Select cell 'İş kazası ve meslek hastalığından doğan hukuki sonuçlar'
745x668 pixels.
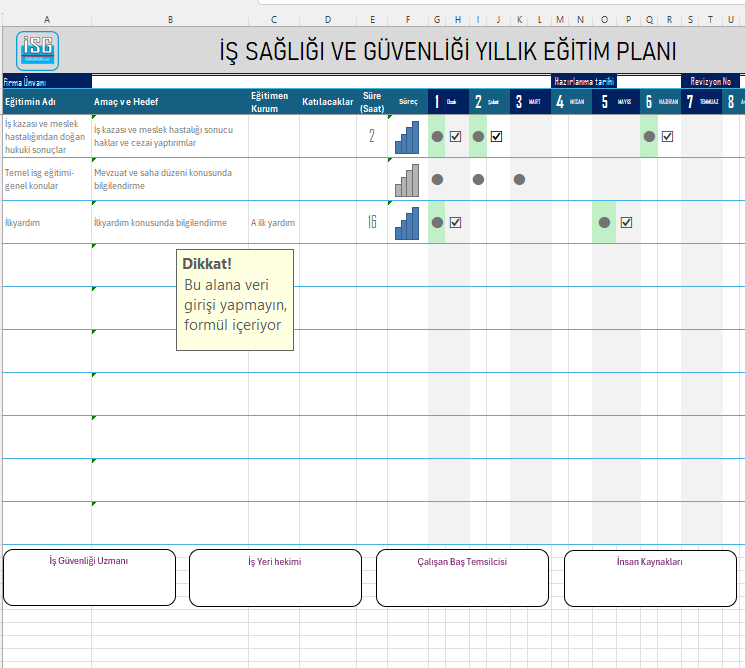[47, 136]
